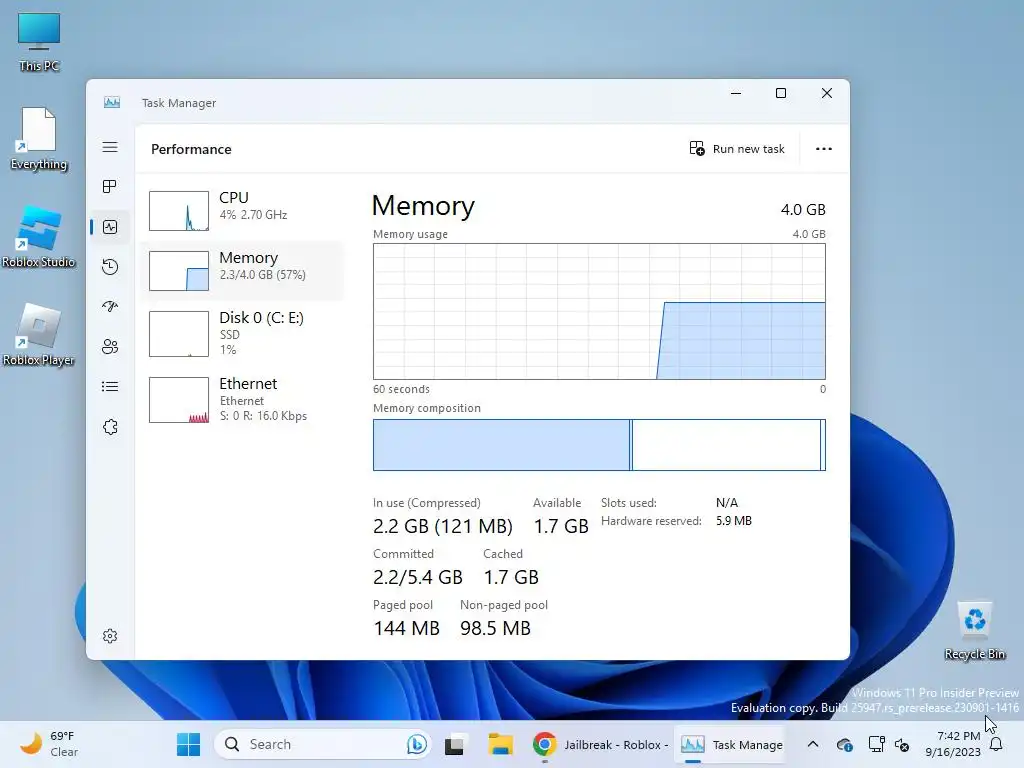Open the Windows Start menu
Image resolution: width=1024 pixels, height=768 pixels.
189,744
